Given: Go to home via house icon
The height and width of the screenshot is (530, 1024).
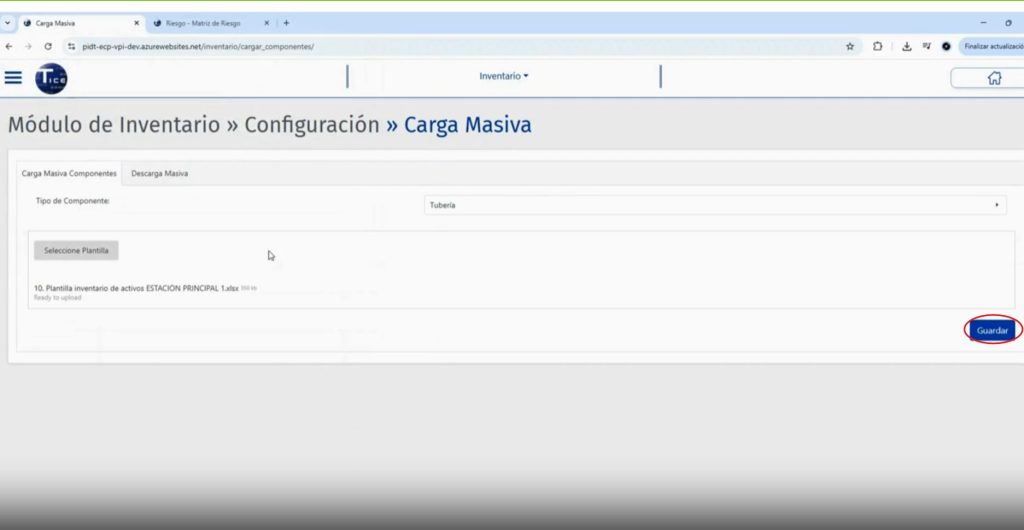Looking at the screenshot, I should [x=993, y=78].
